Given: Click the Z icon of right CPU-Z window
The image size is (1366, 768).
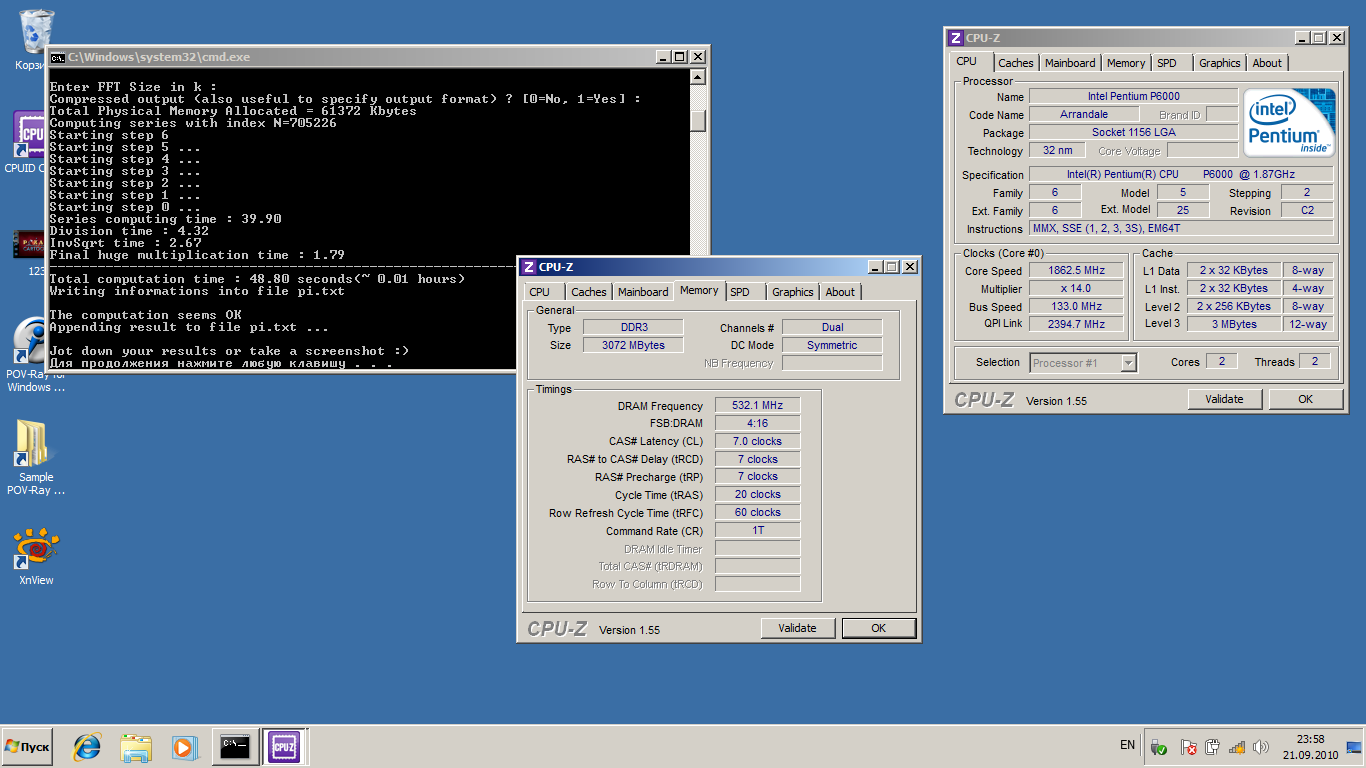Looking at the screenshot, I should click(x=955, y=38).
